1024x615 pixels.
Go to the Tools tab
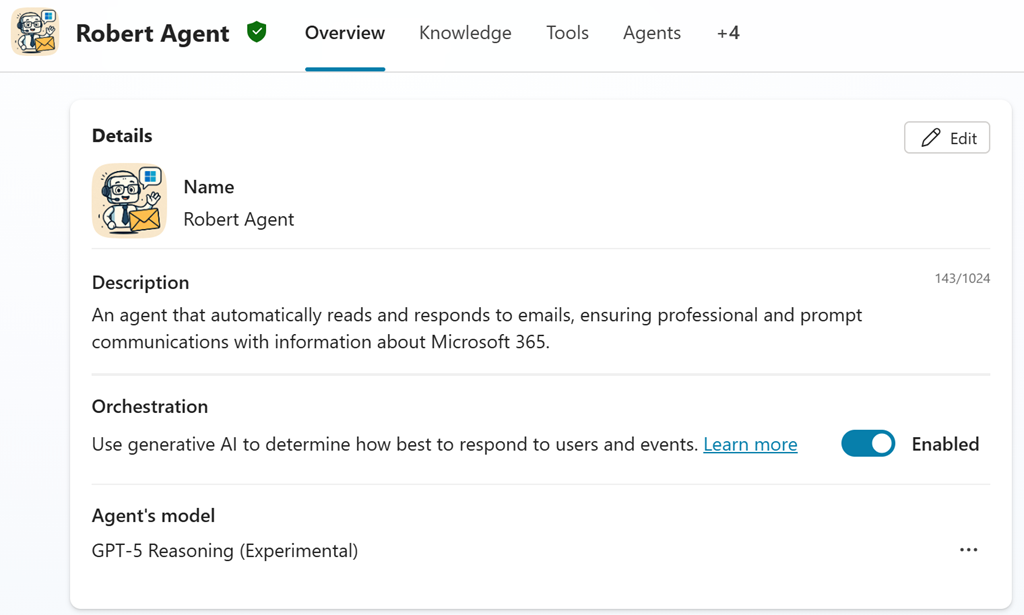(x=567, y=33)
